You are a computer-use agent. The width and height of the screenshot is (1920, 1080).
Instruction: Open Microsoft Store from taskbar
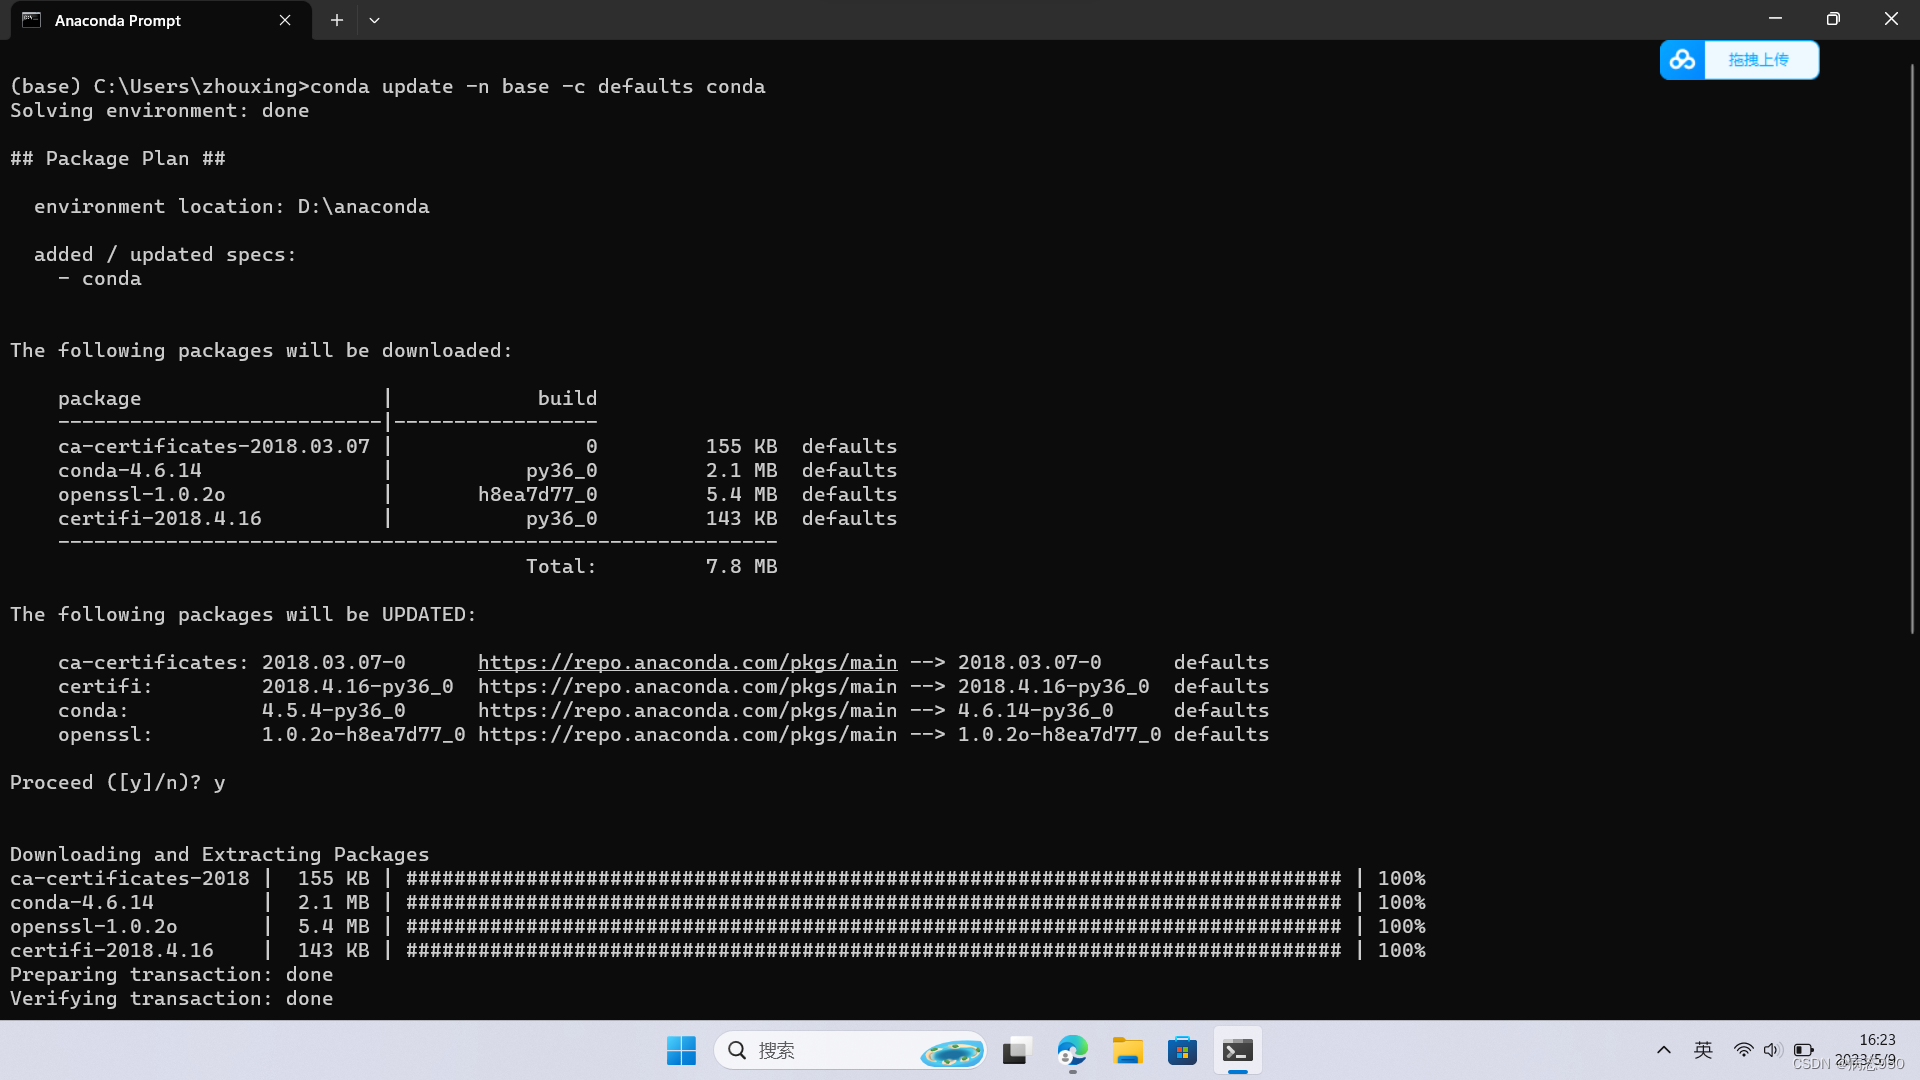click(1182, 1050)
